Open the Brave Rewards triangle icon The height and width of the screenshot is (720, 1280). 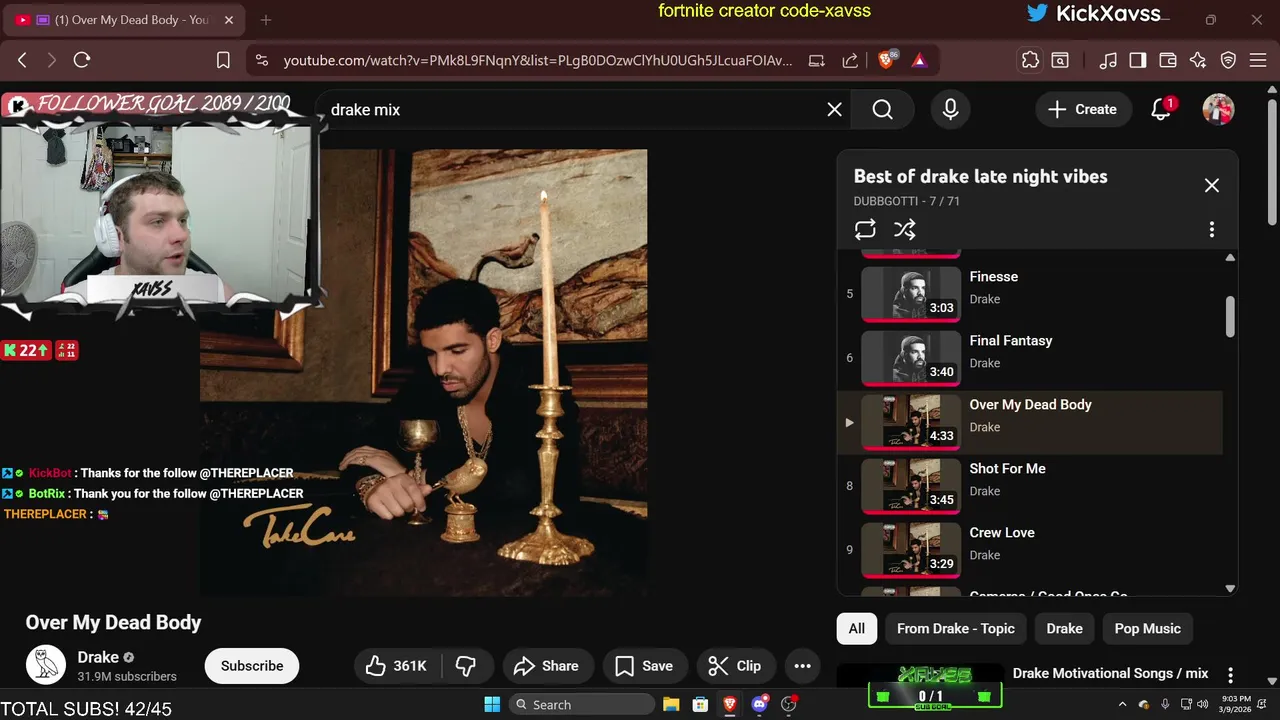[919, 61]
